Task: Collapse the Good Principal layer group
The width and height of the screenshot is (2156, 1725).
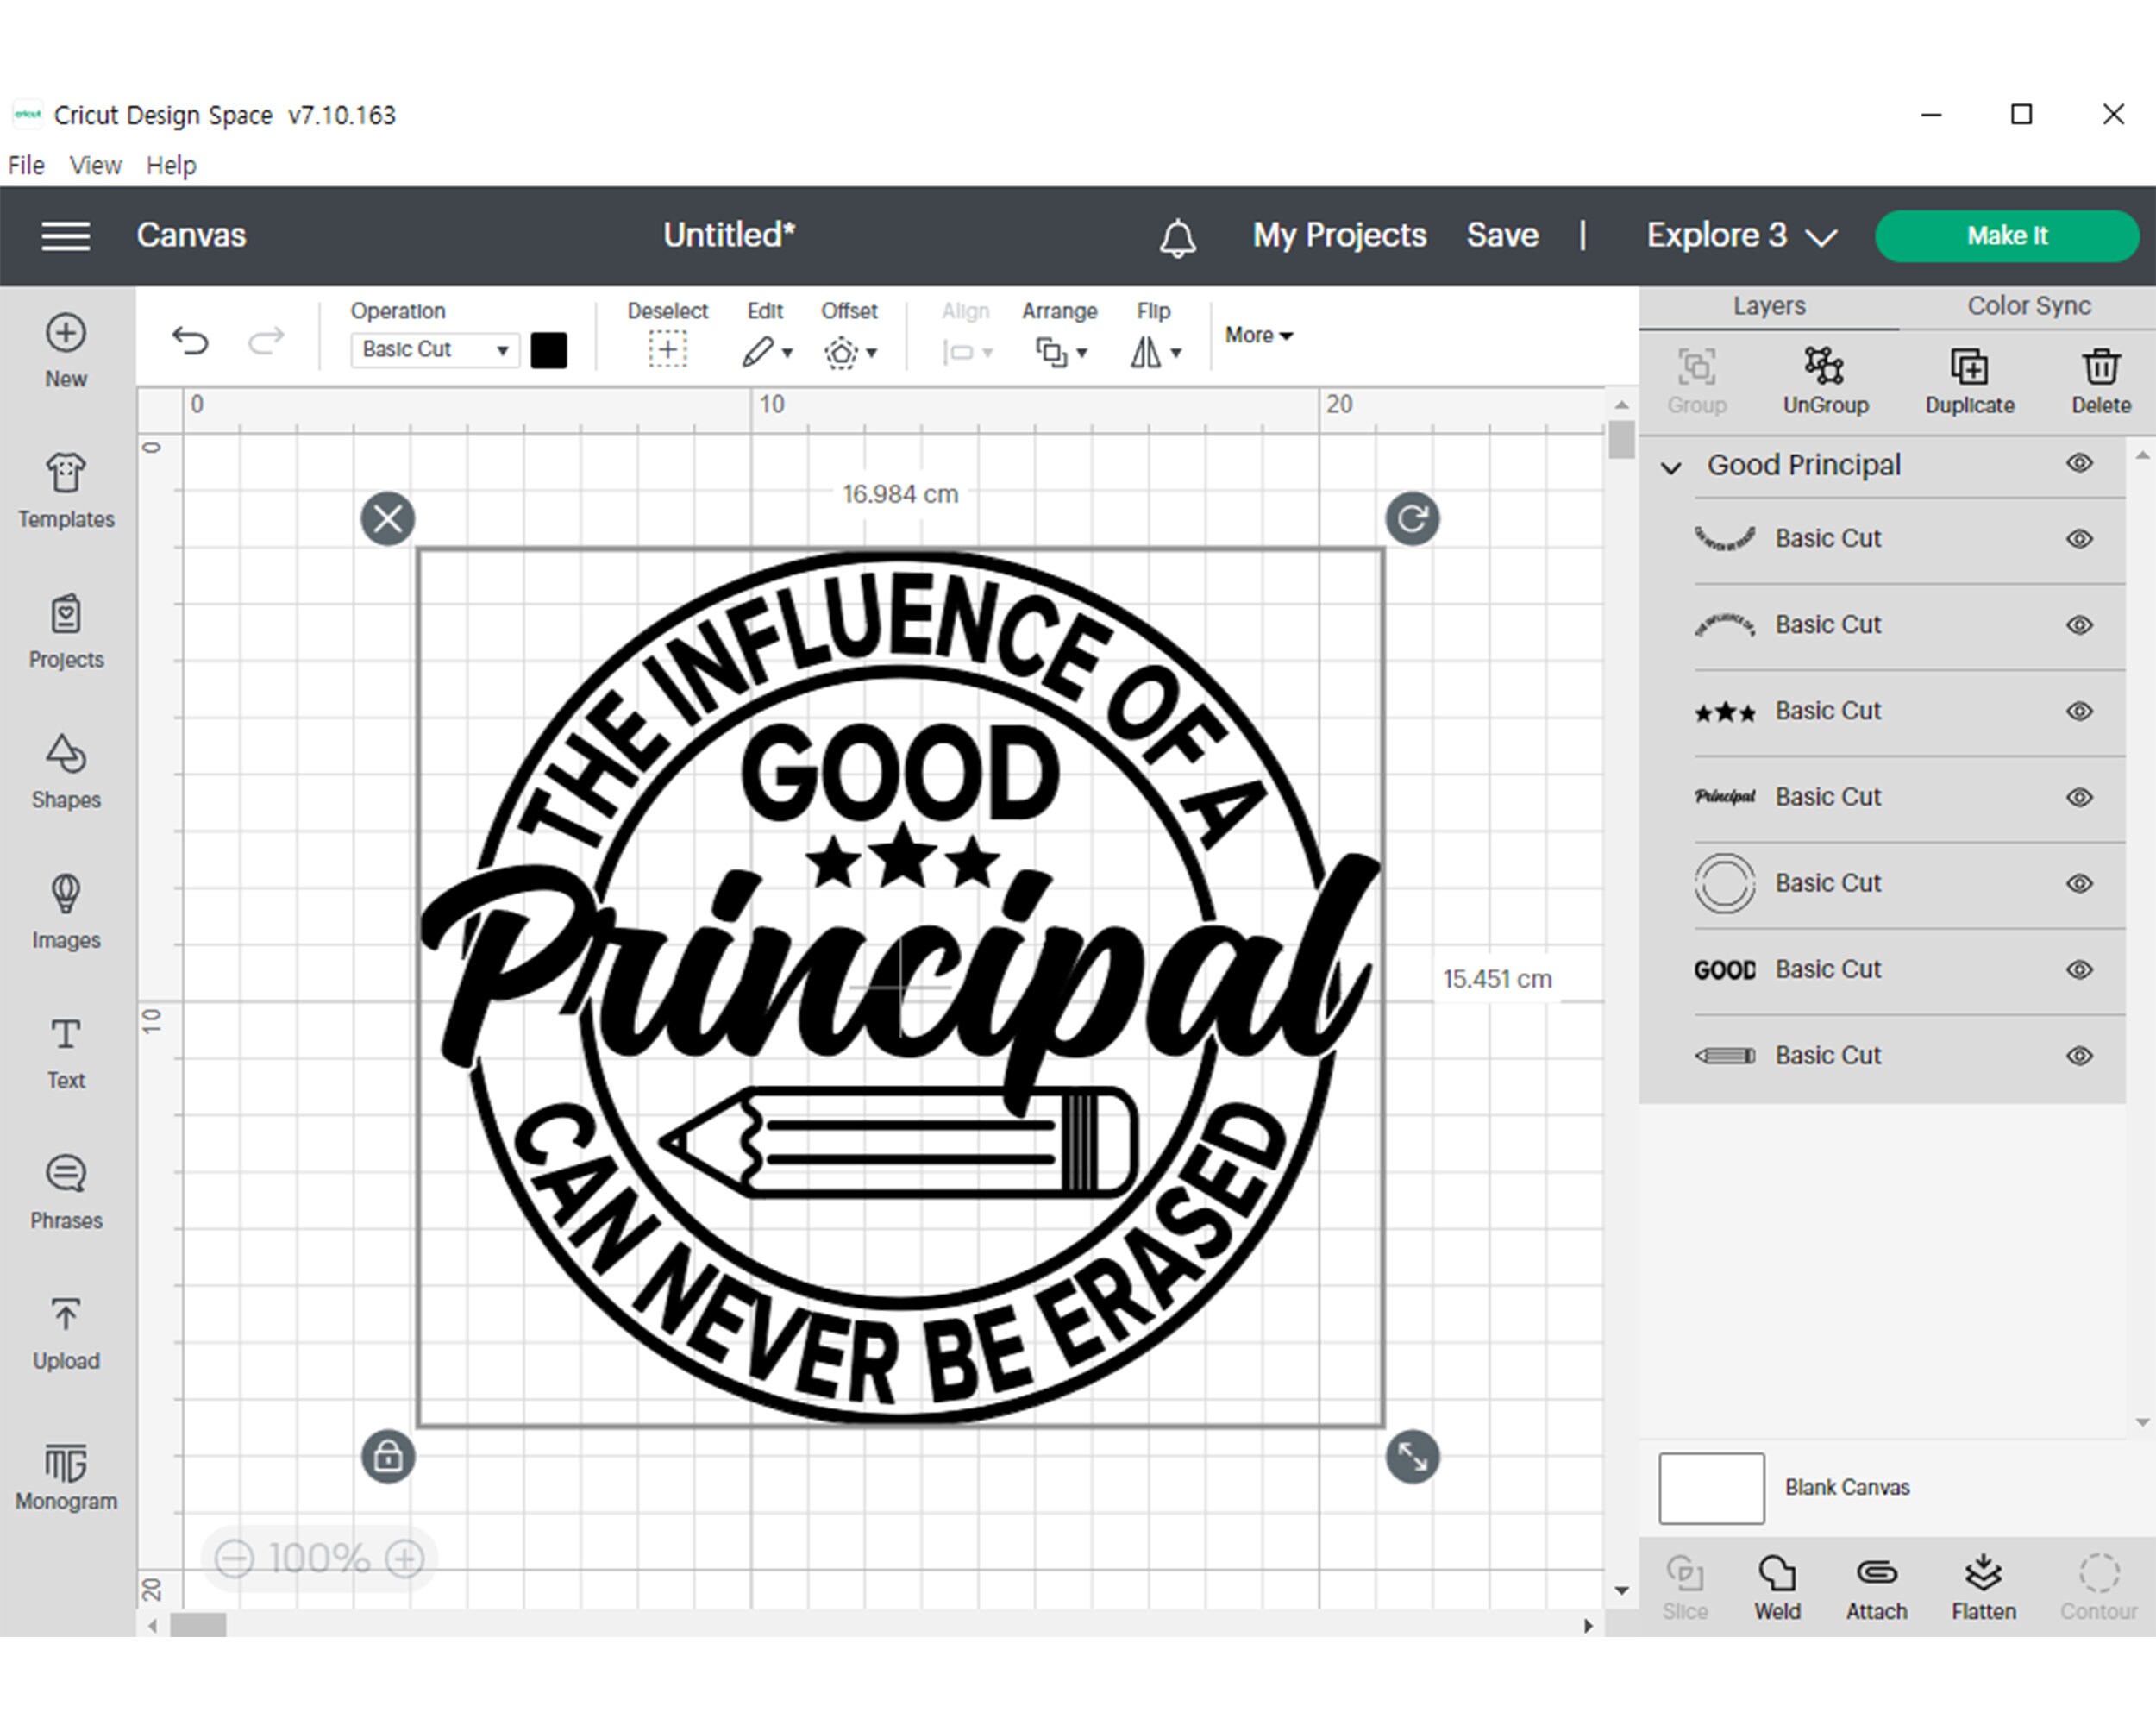Action: point(1671,467)
